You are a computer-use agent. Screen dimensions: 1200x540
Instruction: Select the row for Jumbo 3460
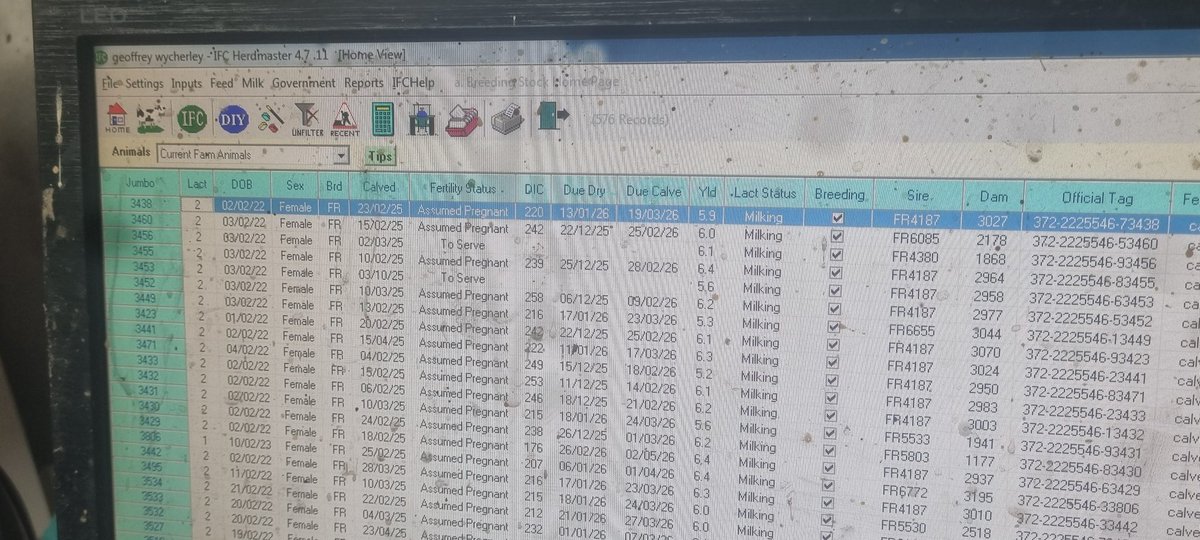coord(142,219)
